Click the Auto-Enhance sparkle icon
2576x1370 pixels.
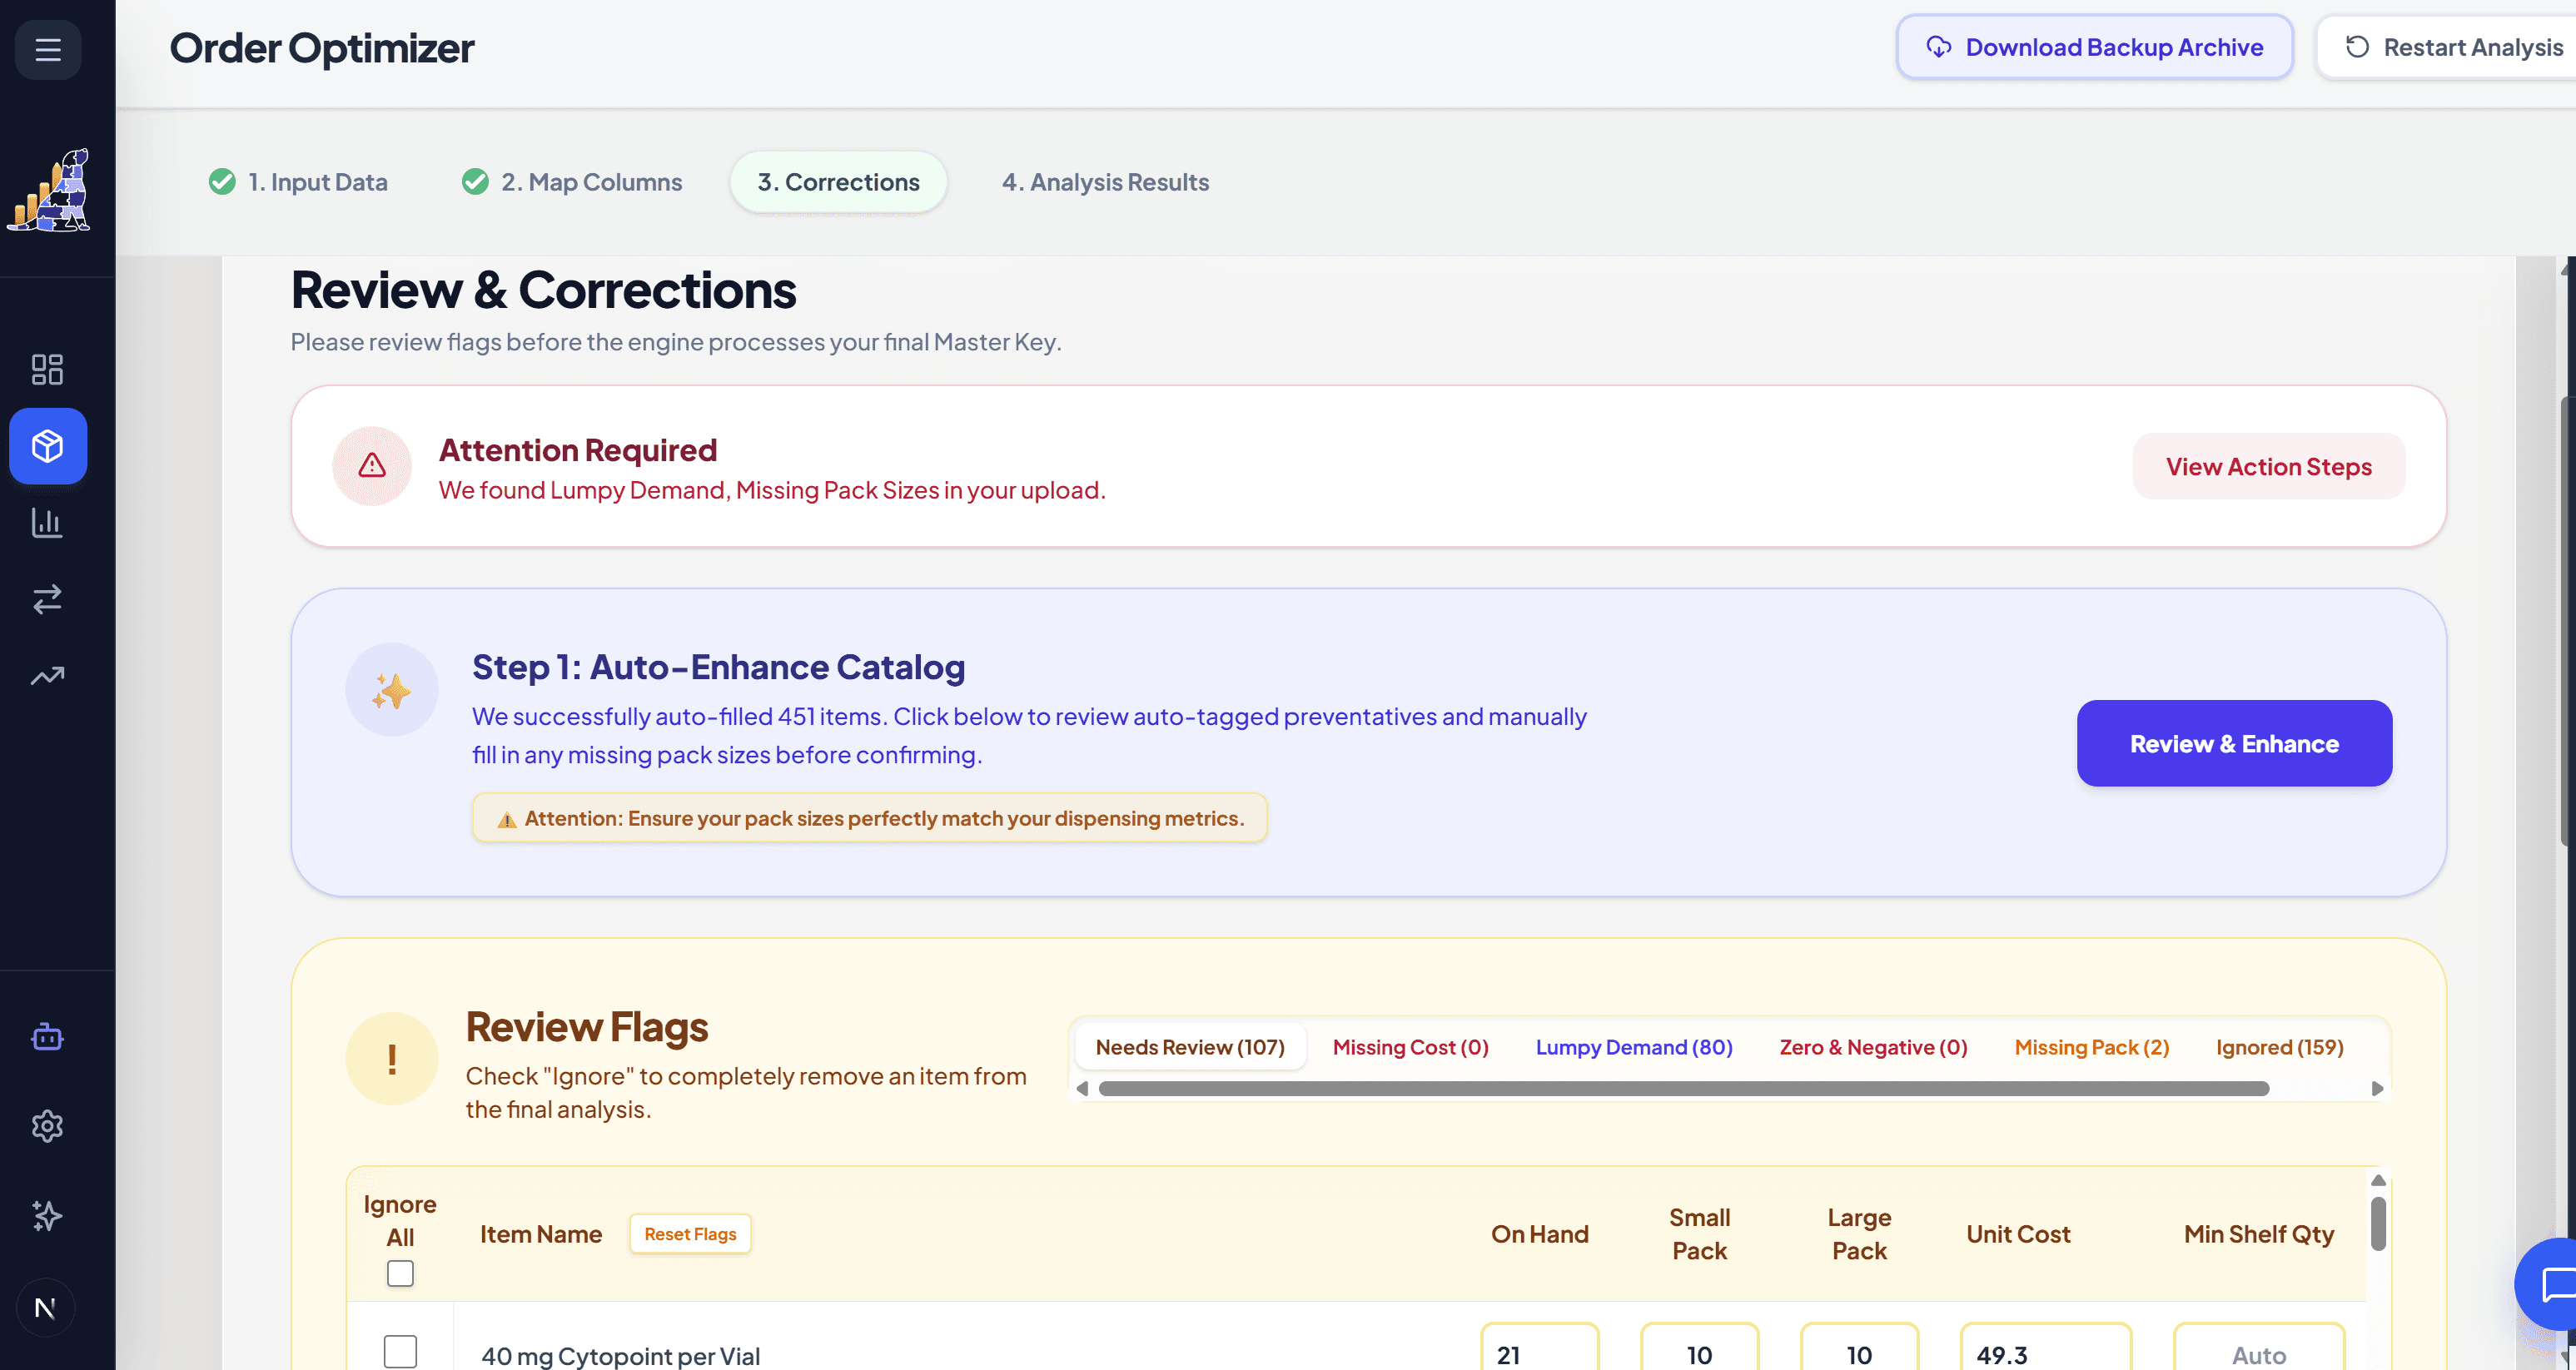[392, 690]
